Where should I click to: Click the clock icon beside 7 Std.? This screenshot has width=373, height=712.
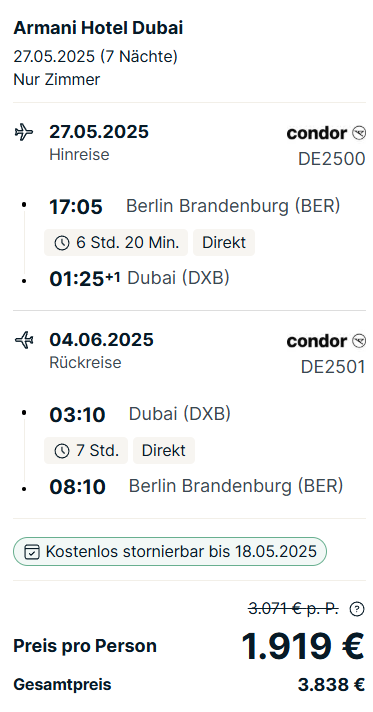(62, 451)
